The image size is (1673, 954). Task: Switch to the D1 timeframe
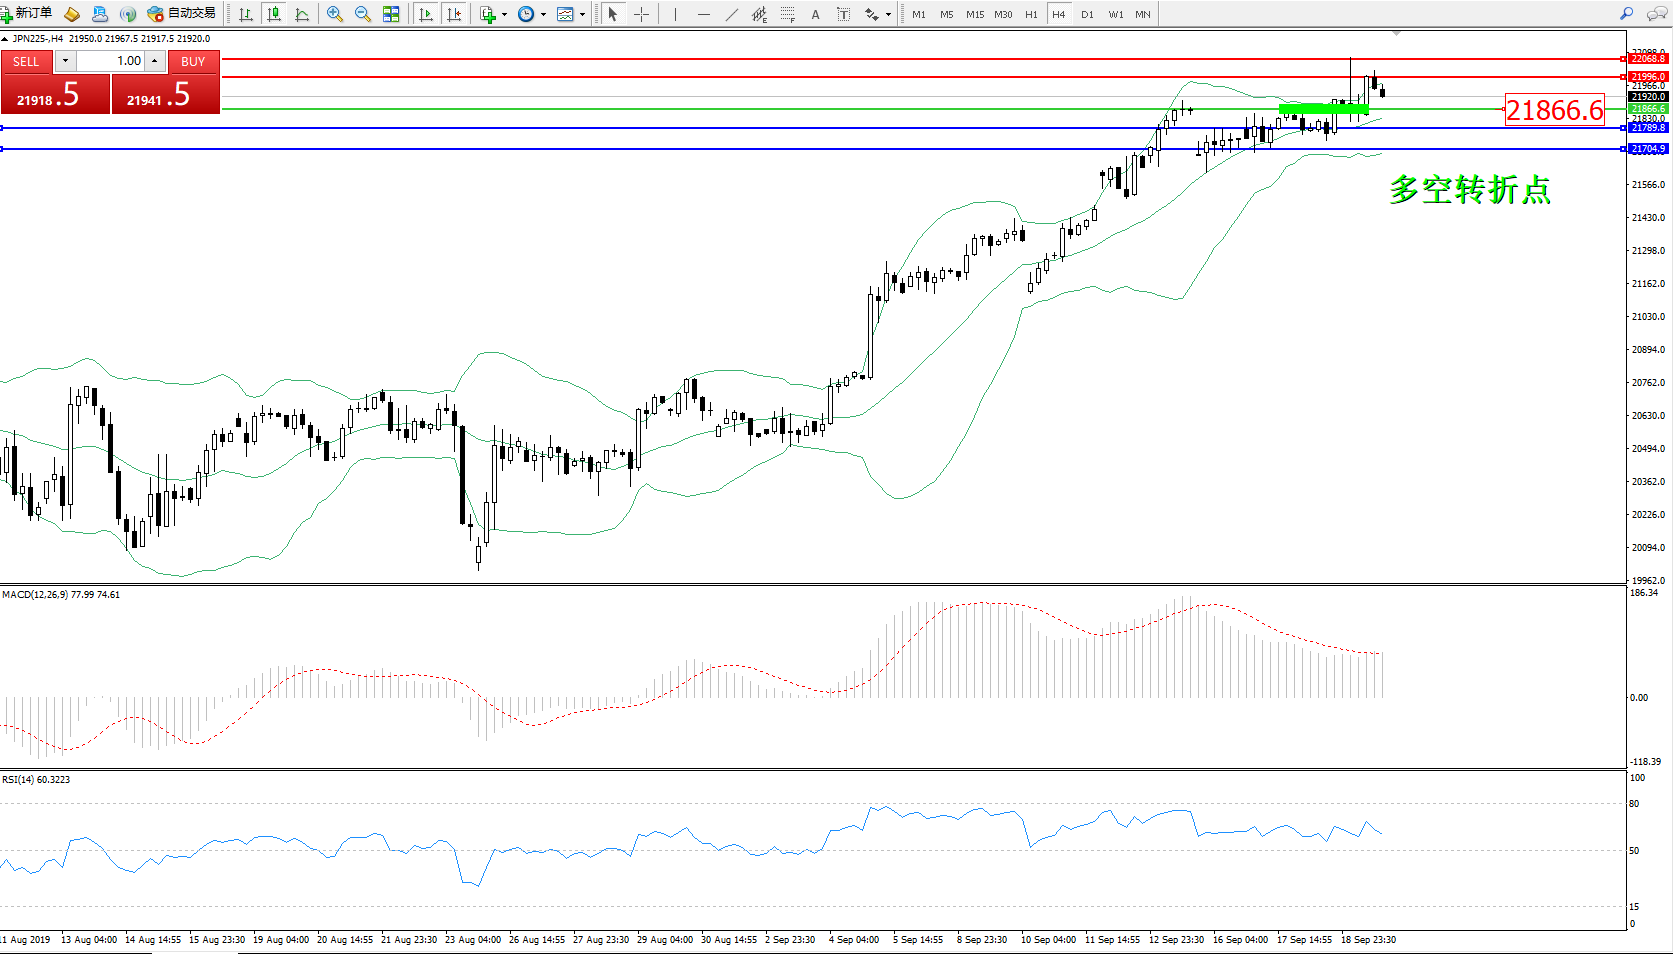(1087, 14)
